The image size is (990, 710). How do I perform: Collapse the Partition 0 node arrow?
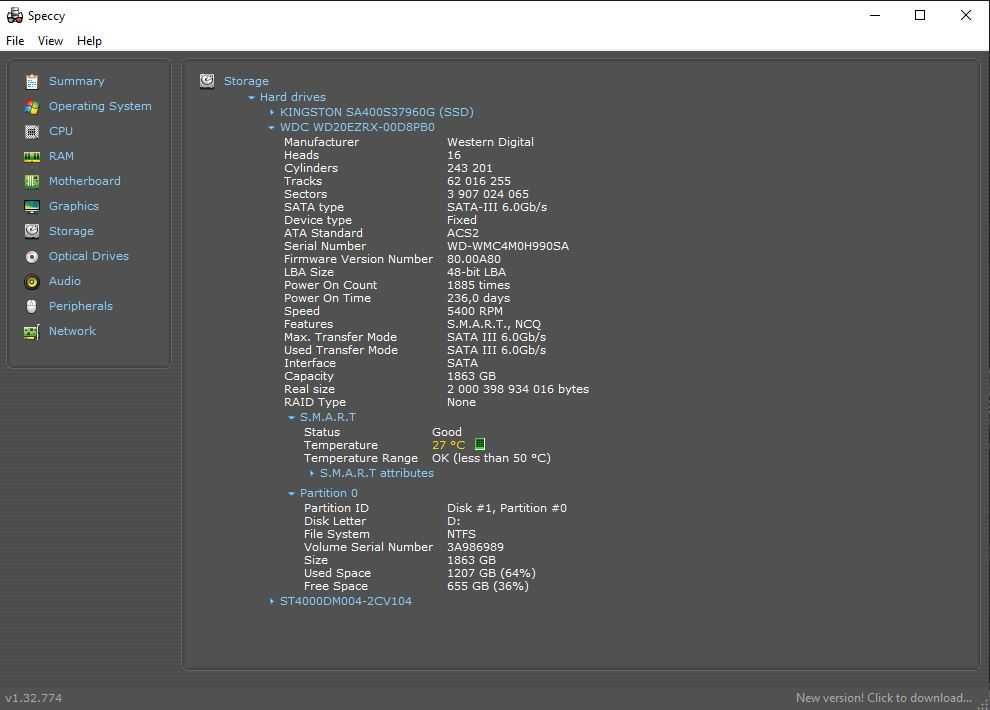click(x=291, y=494)
